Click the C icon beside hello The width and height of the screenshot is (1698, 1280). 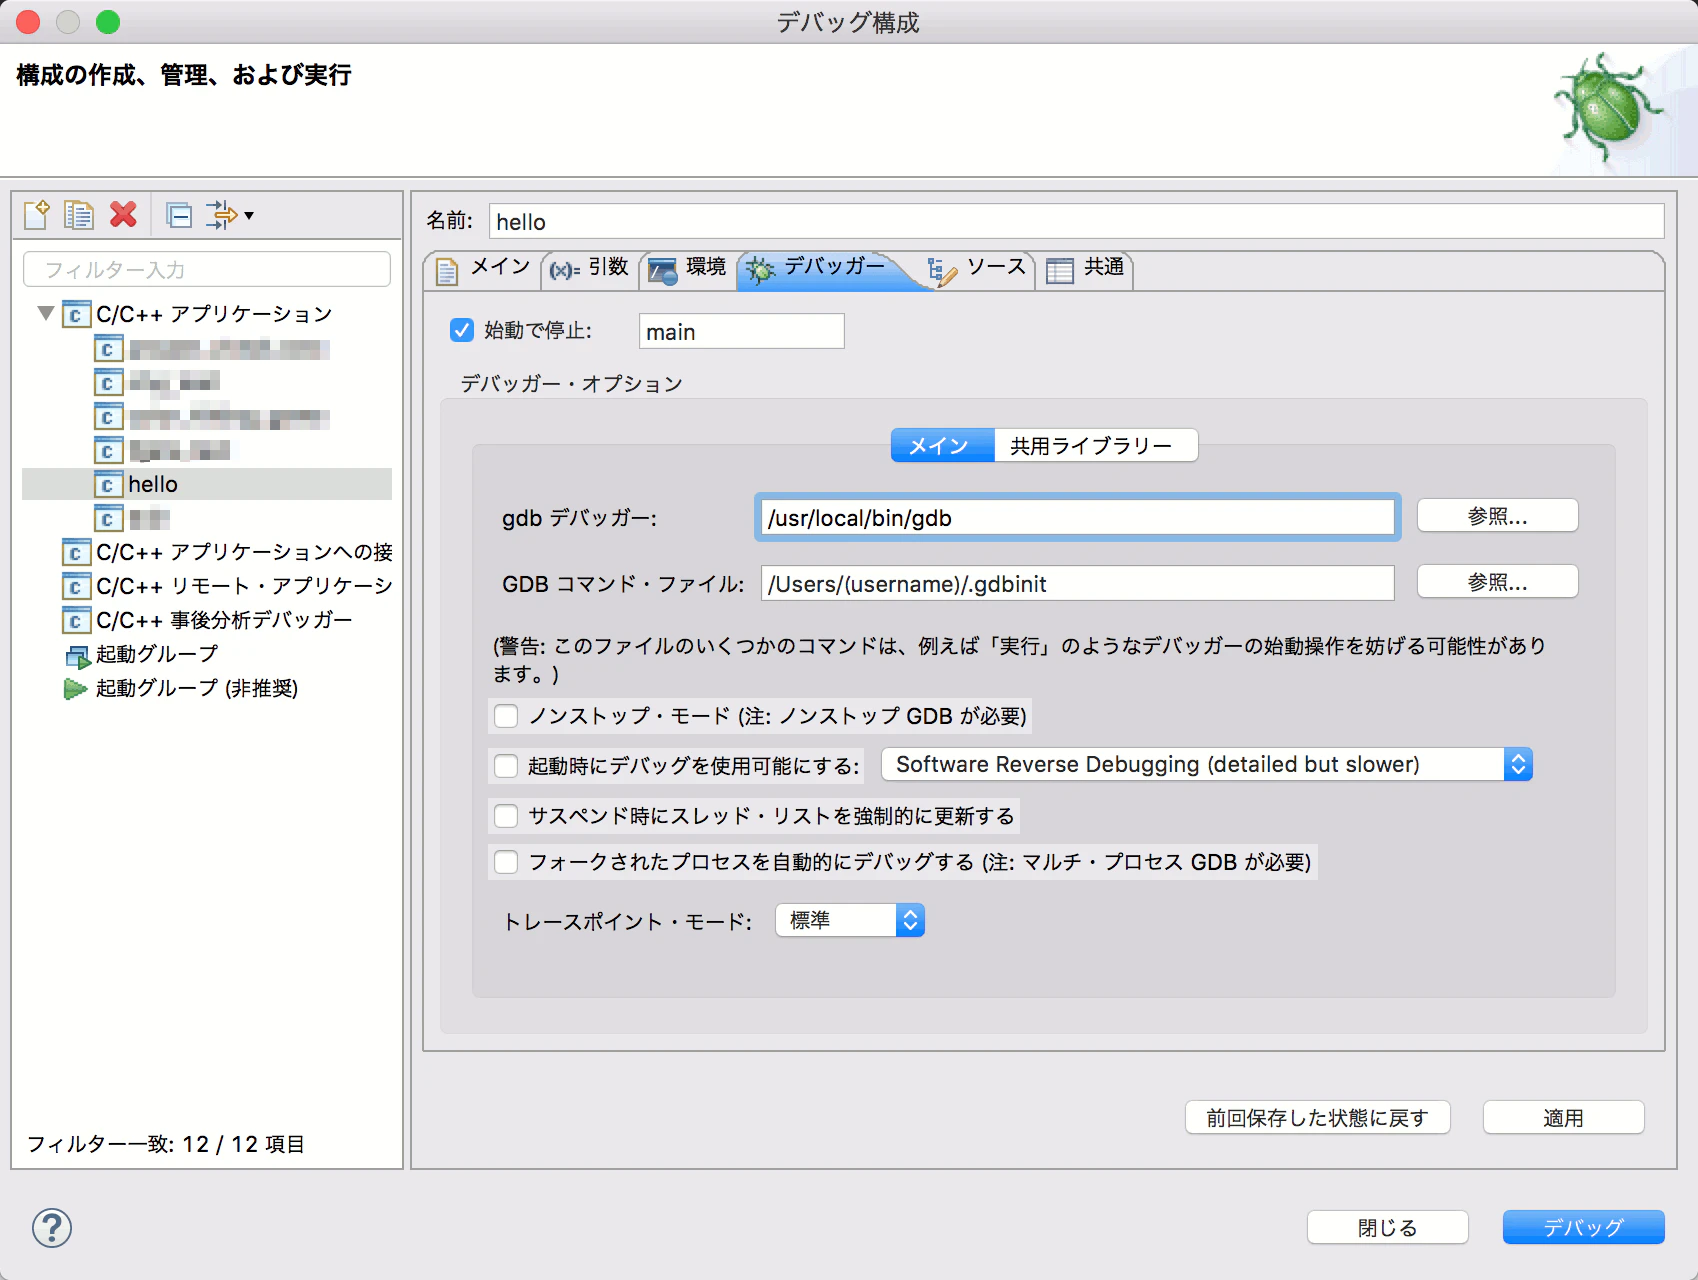pyautogui.click(x=108, y=485)
